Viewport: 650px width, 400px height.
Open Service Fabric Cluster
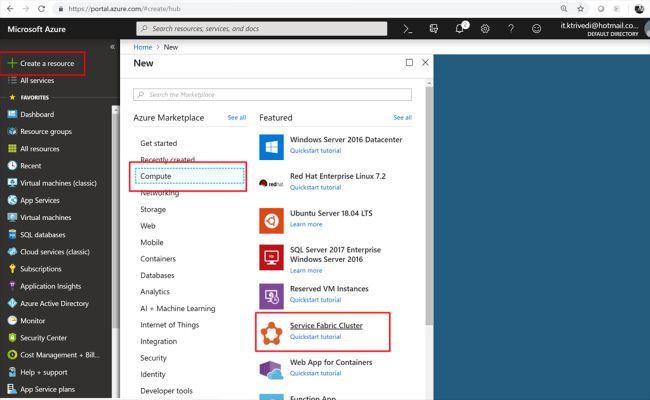(x=326, y=325)
